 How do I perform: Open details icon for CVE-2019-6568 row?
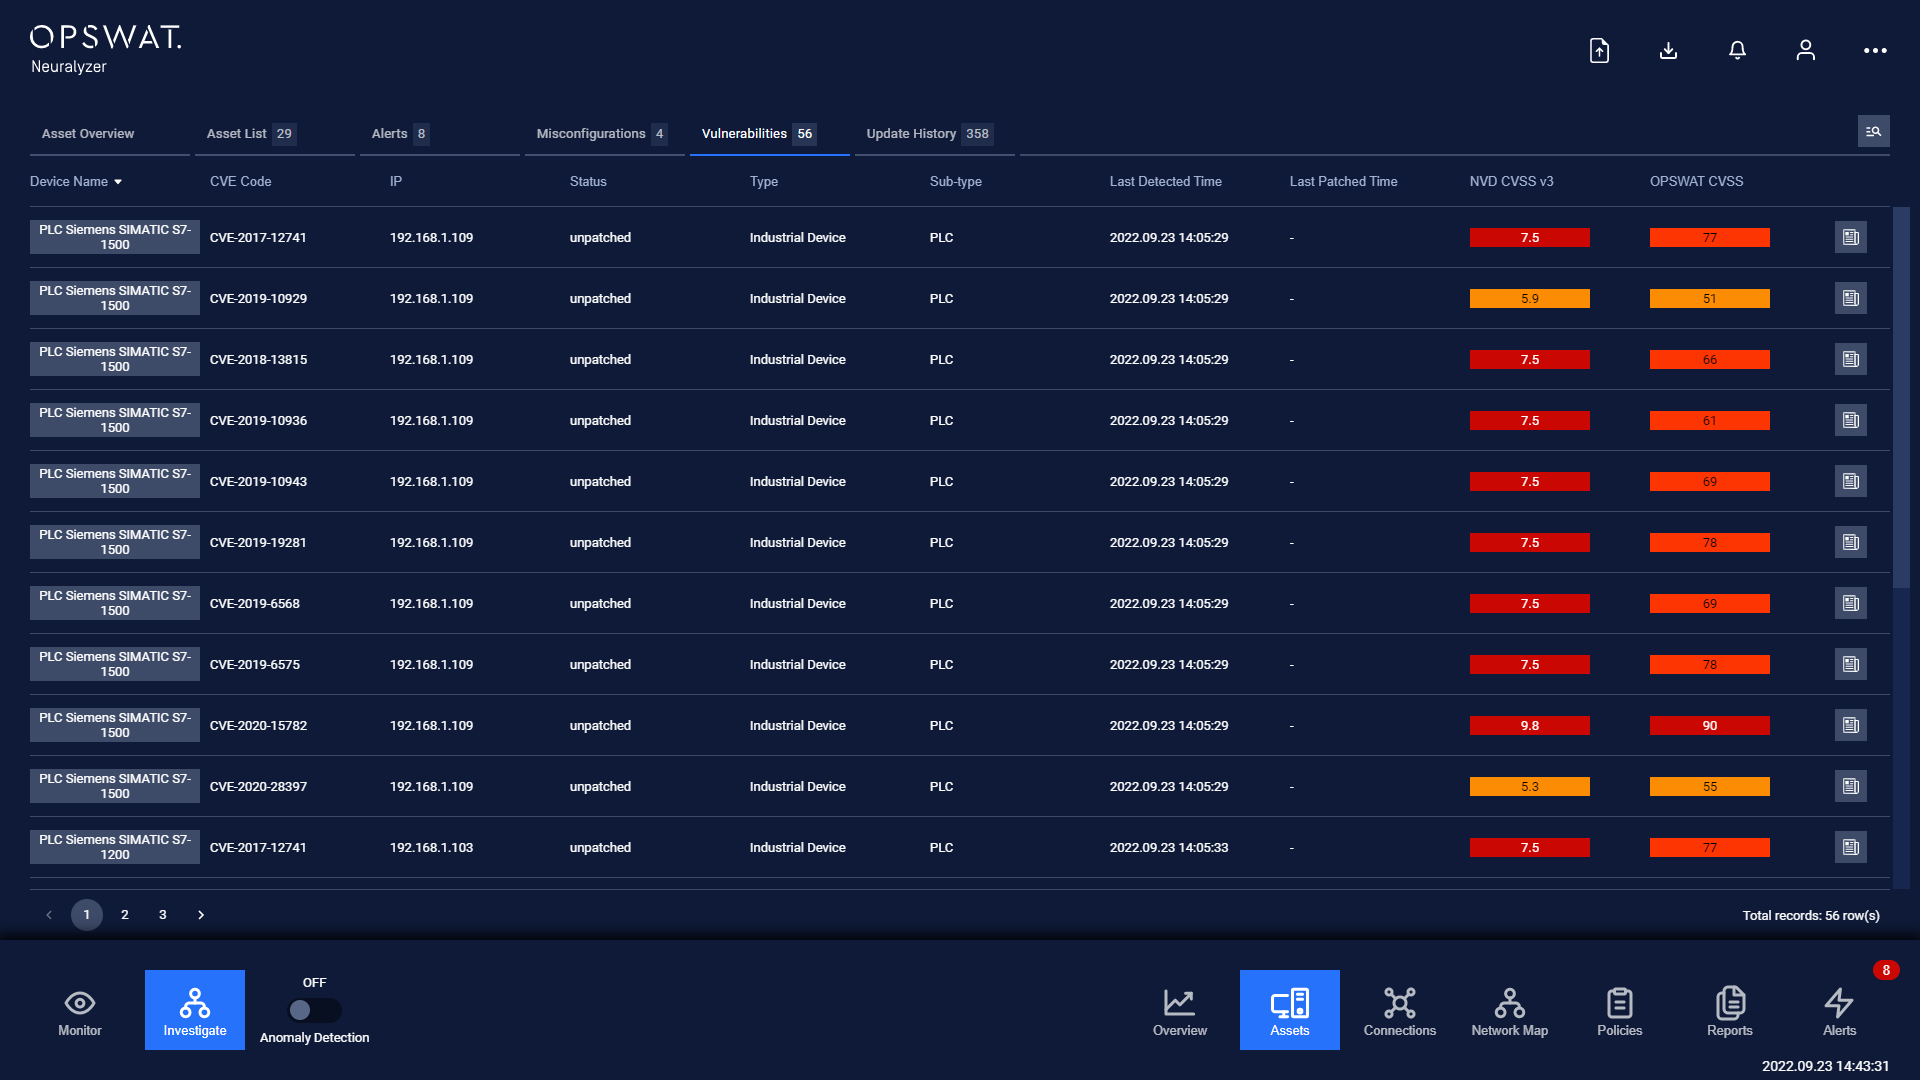(x=1850, y=603)
